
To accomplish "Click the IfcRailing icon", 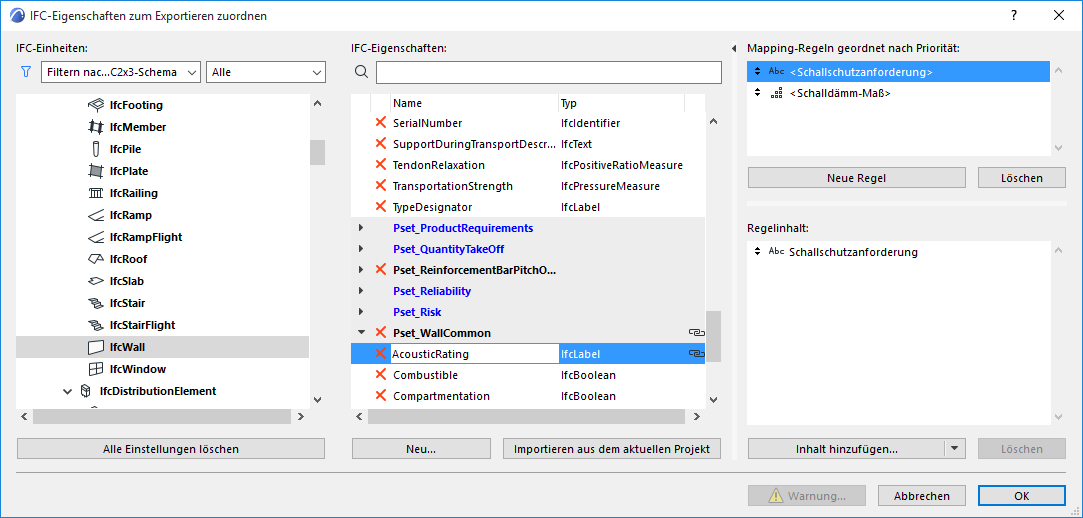I will coord(95,193).
